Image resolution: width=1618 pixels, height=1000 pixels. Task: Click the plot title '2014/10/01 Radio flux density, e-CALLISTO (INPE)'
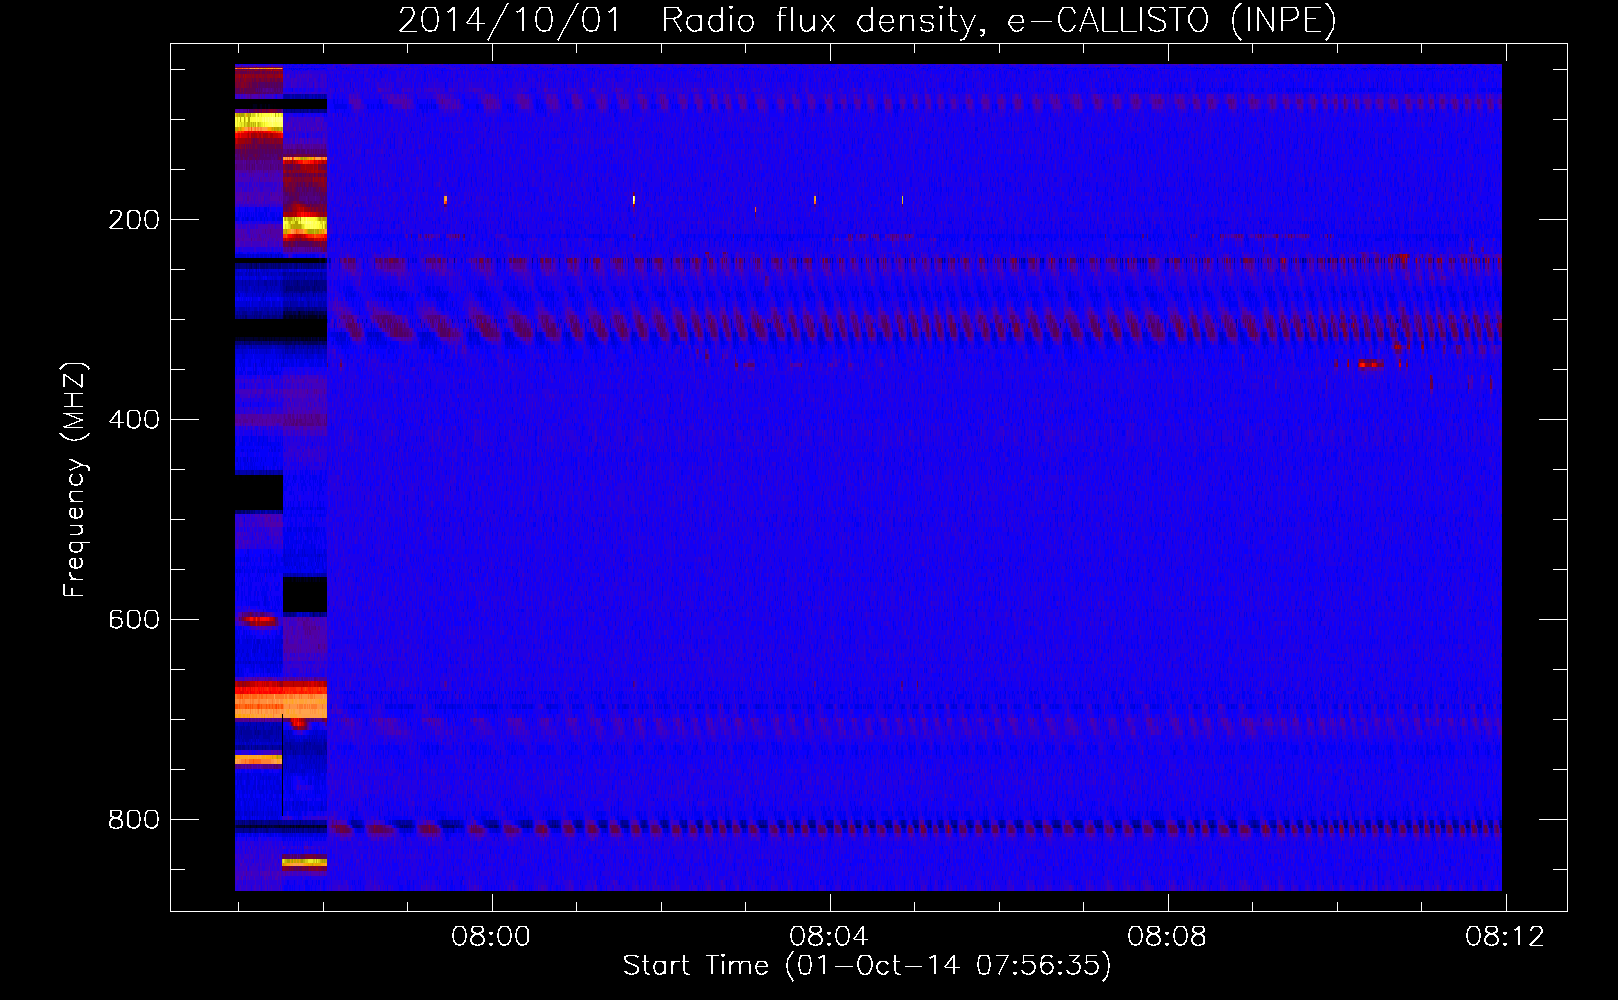tap(867, 20)
